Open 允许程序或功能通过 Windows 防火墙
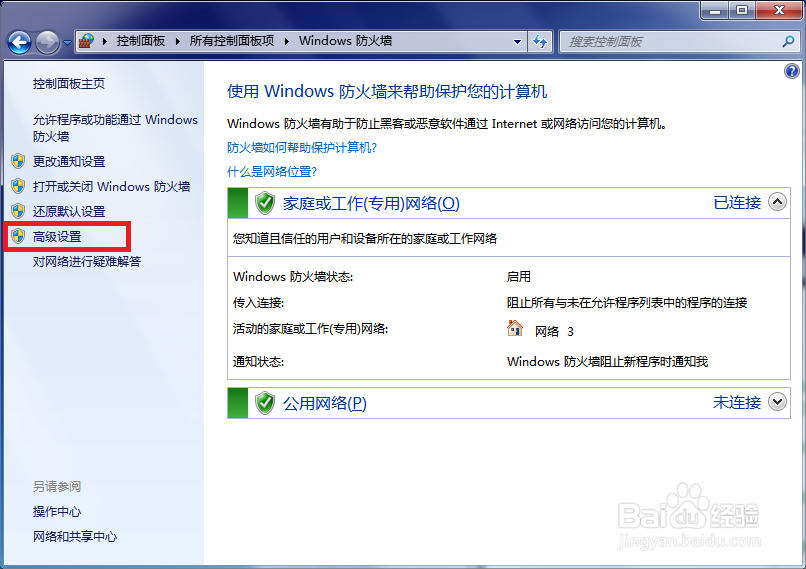The image size is (806, 569). coord(115,128)
